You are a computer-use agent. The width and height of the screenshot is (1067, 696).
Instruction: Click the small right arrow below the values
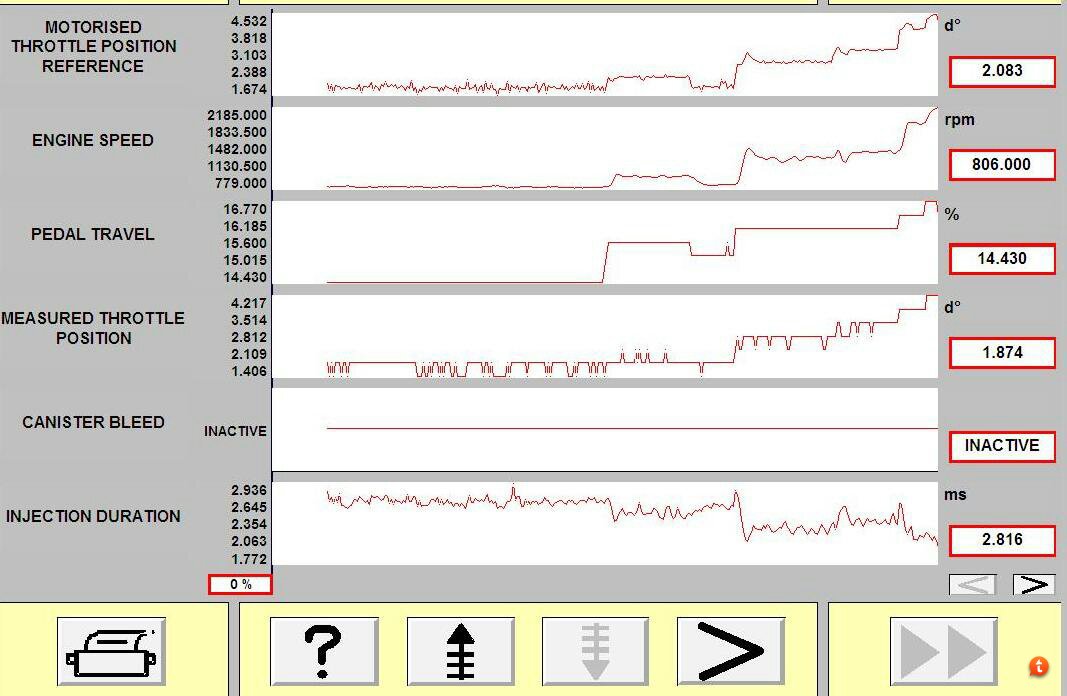pyautogui.click(x=1034, y=584)
